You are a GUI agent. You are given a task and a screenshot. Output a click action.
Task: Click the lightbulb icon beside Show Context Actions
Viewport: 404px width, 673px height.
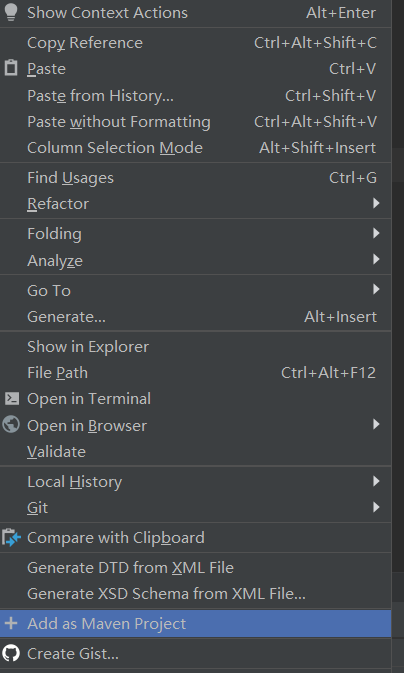point(11,12)
